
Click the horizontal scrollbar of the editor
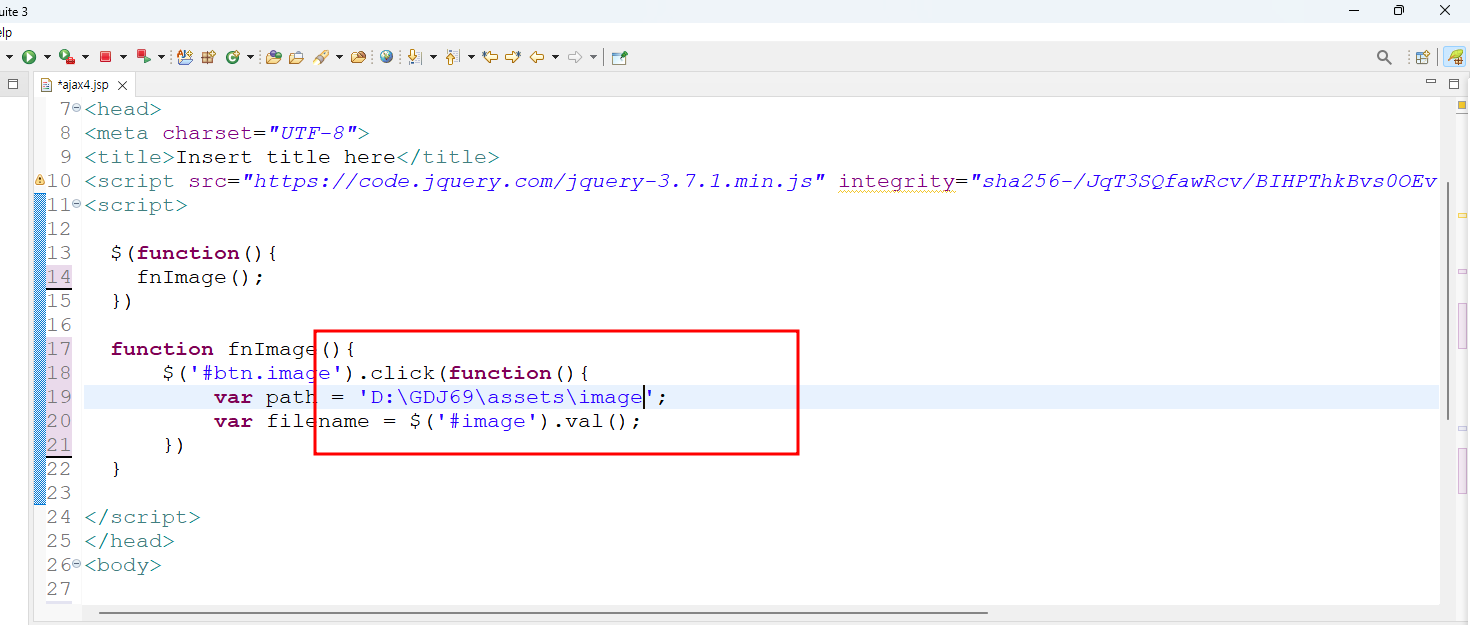[543, 612]
